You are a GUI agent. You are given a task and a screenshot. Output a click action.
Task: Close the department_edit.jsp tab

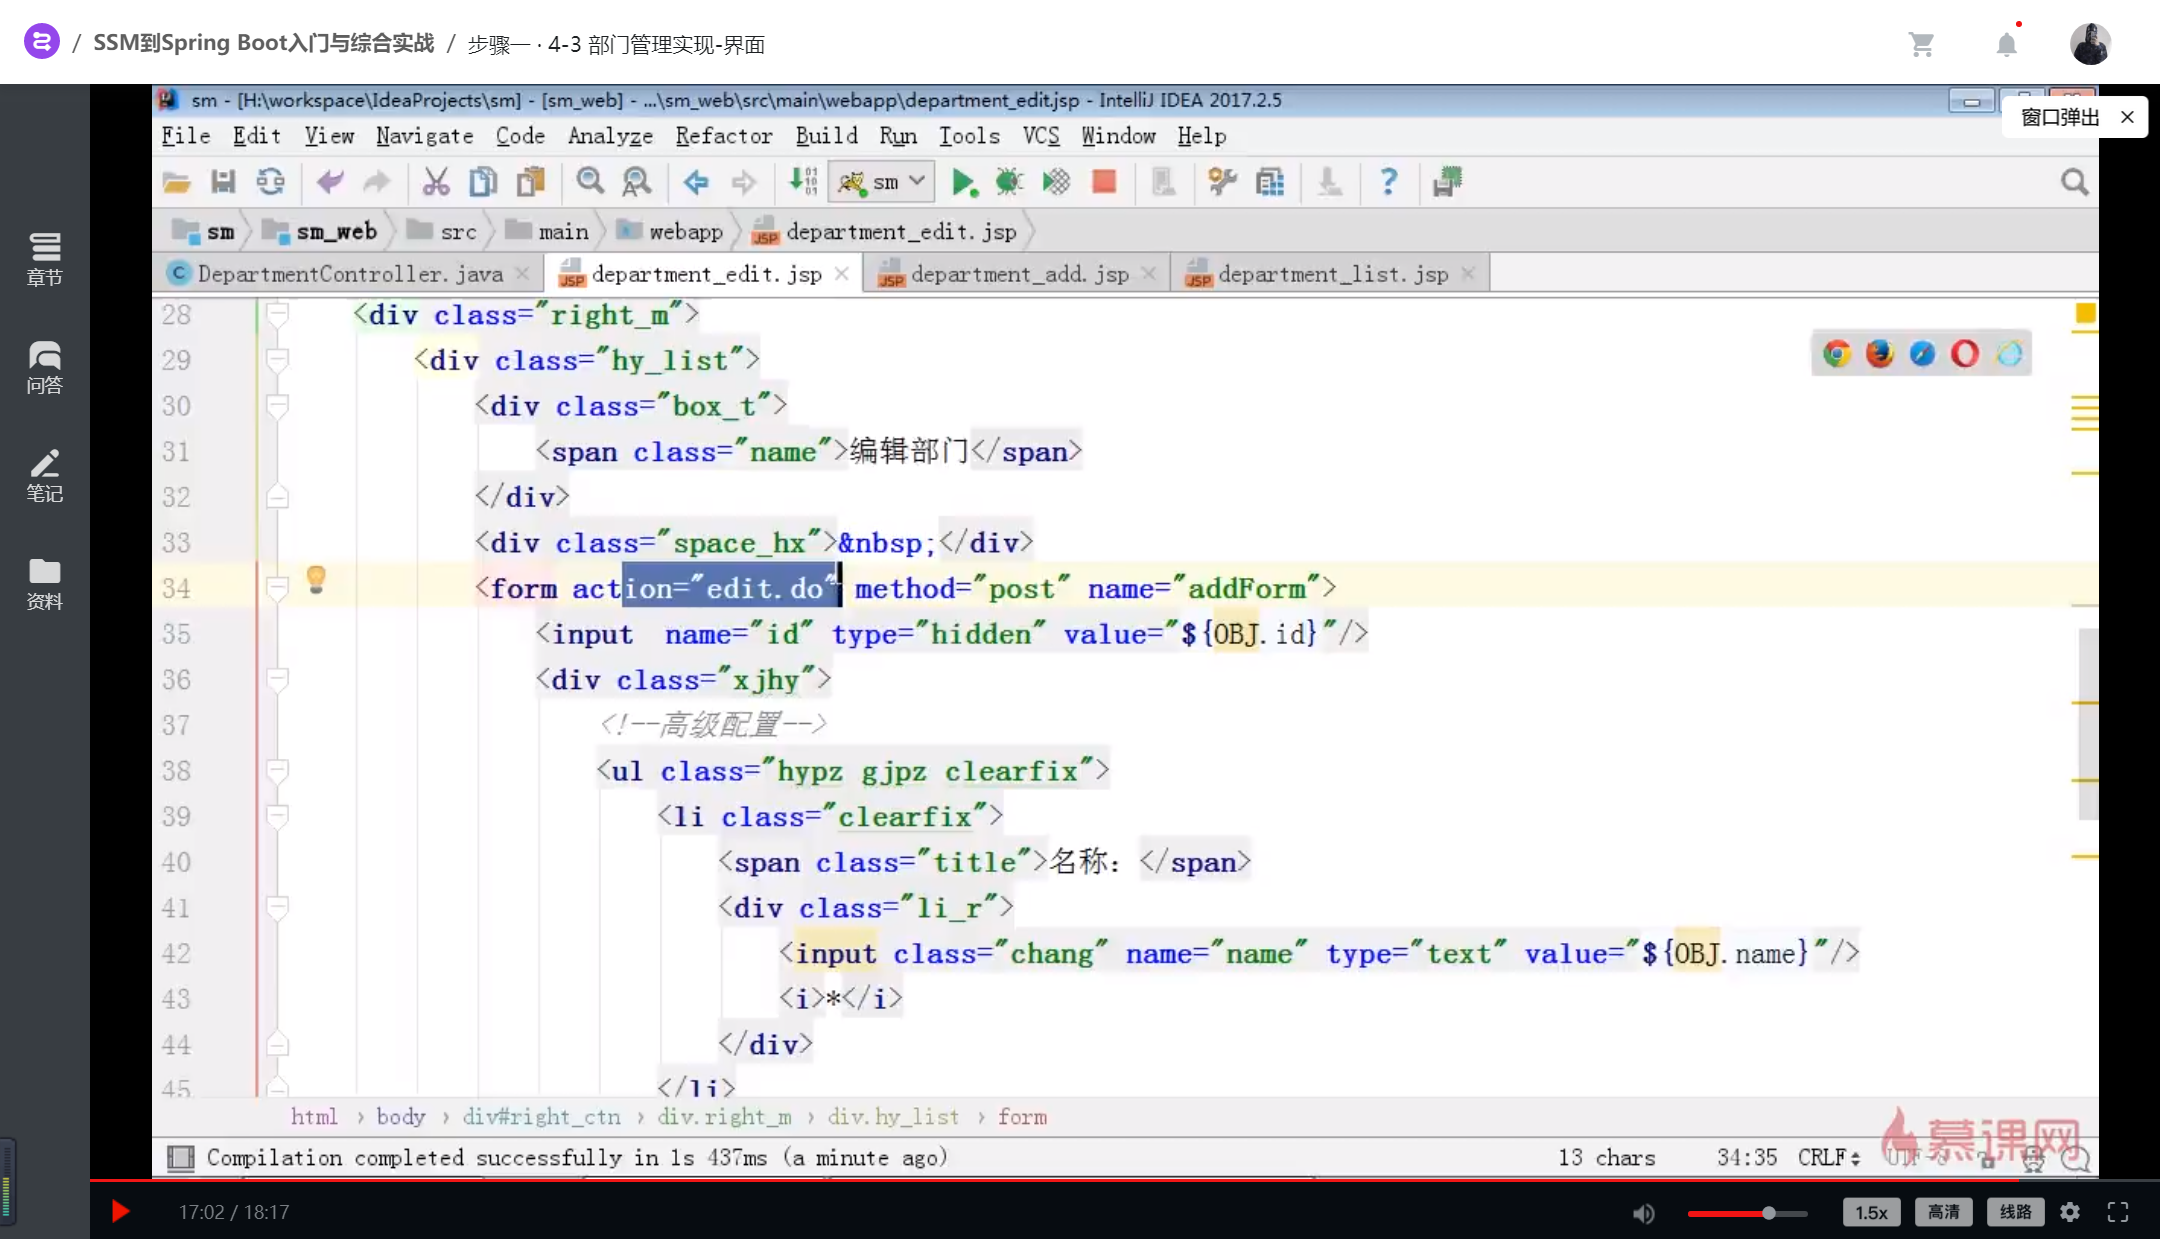(x=842, y=274)
